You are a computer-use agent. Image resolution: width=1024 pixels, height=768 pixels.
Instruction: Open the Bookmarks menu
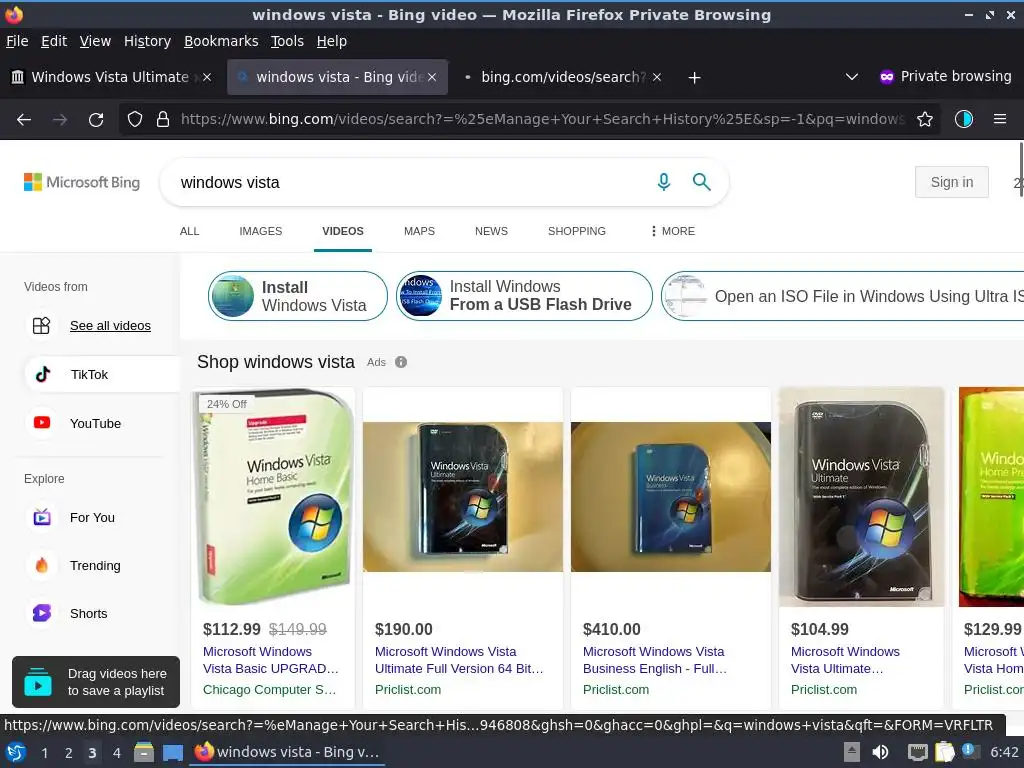(221, 41)
